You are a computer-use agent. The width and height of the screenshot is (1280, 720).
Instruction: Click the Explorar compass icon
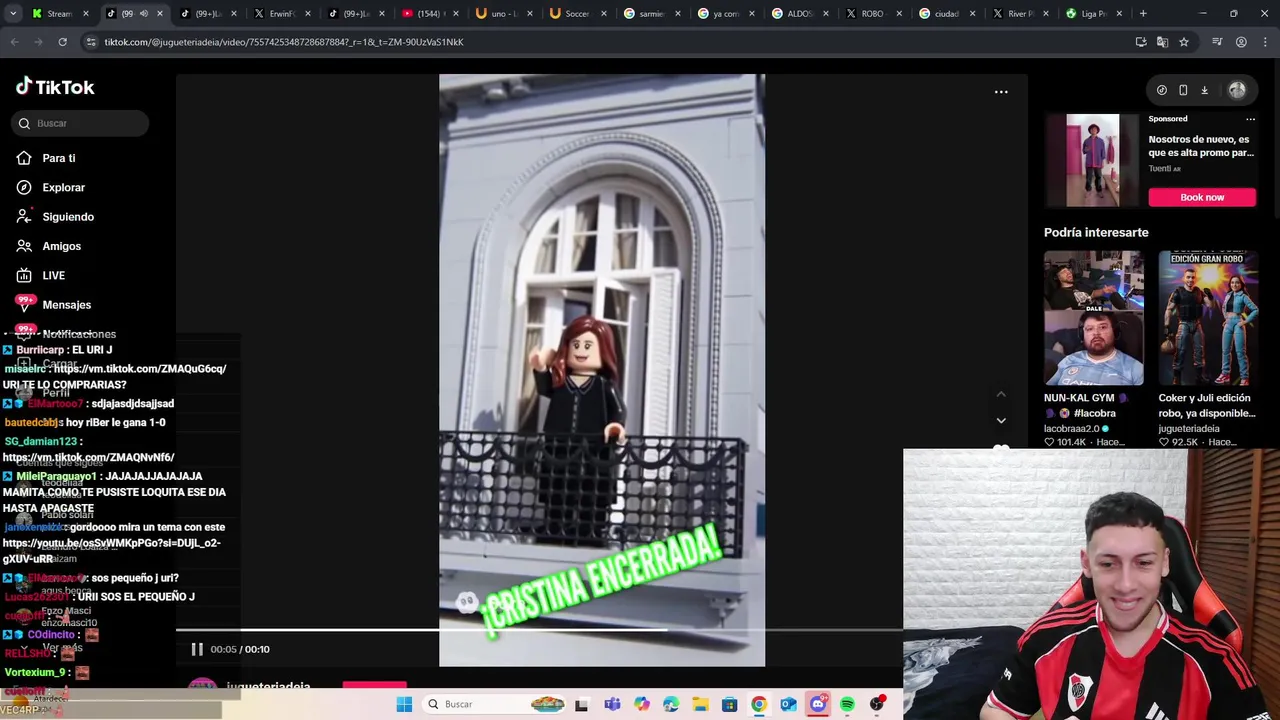[24, 187]
